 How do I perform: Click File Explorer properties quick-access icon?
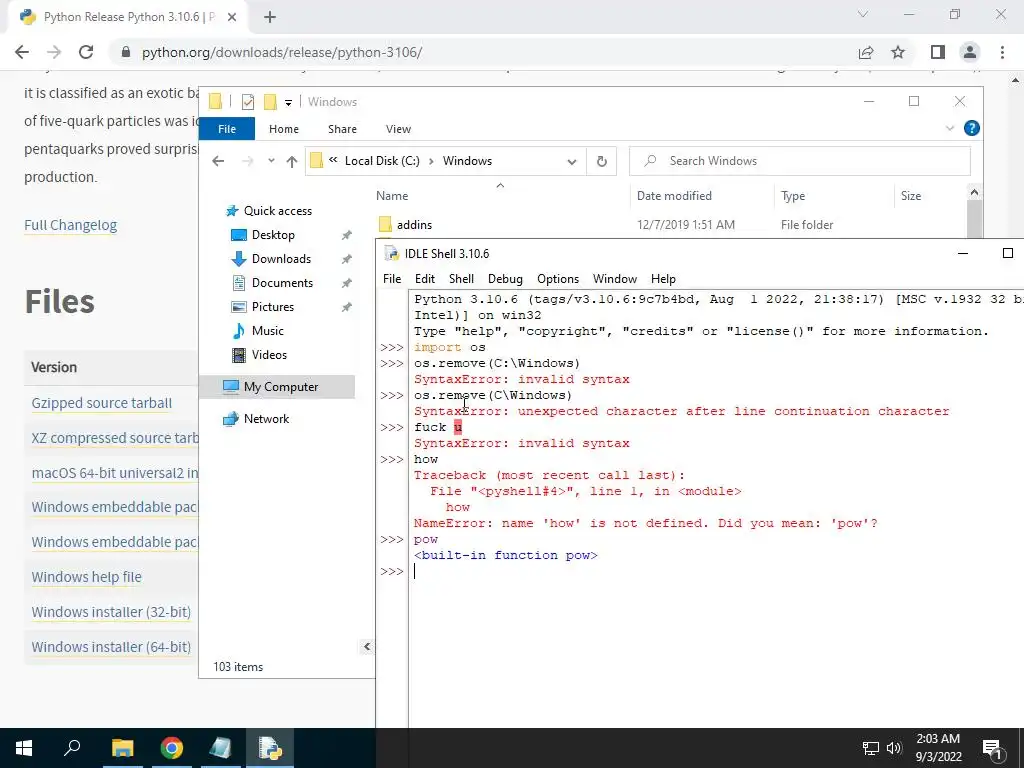[248, 102]
